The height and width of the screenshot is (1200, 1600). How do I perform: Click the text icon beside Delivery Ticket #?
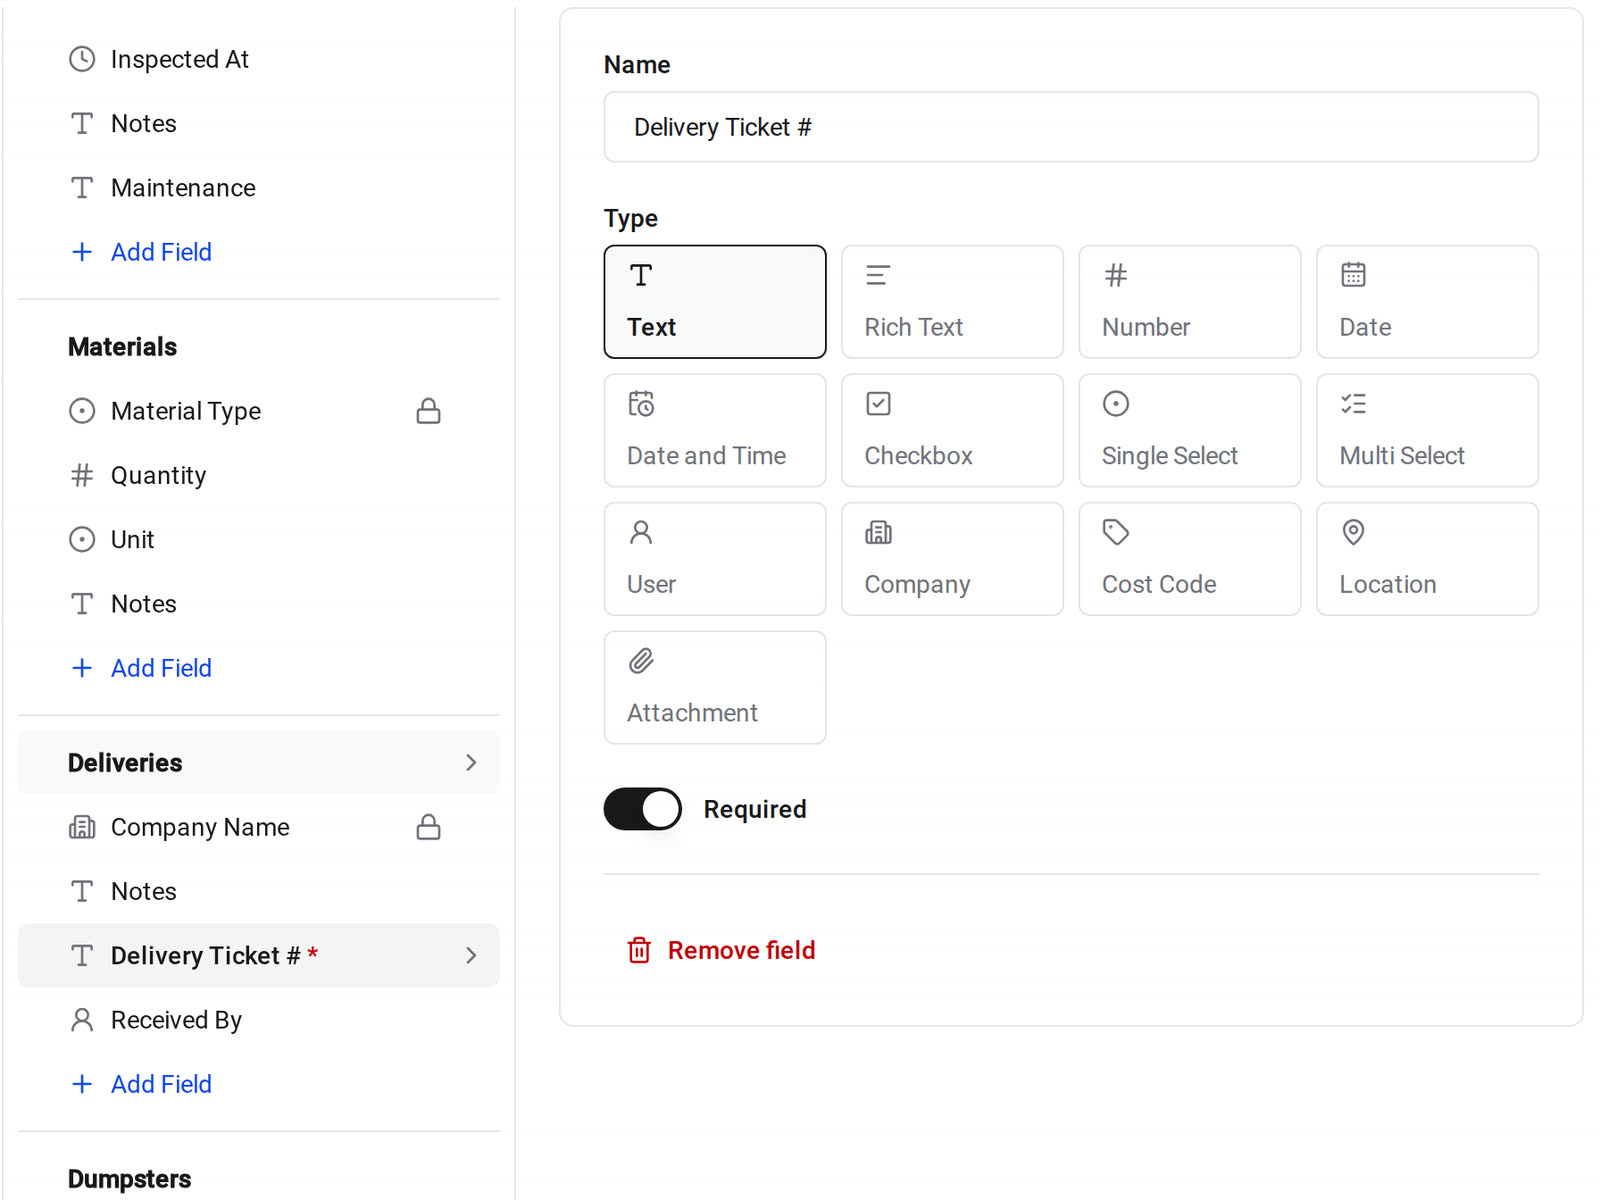pos(82,956)
